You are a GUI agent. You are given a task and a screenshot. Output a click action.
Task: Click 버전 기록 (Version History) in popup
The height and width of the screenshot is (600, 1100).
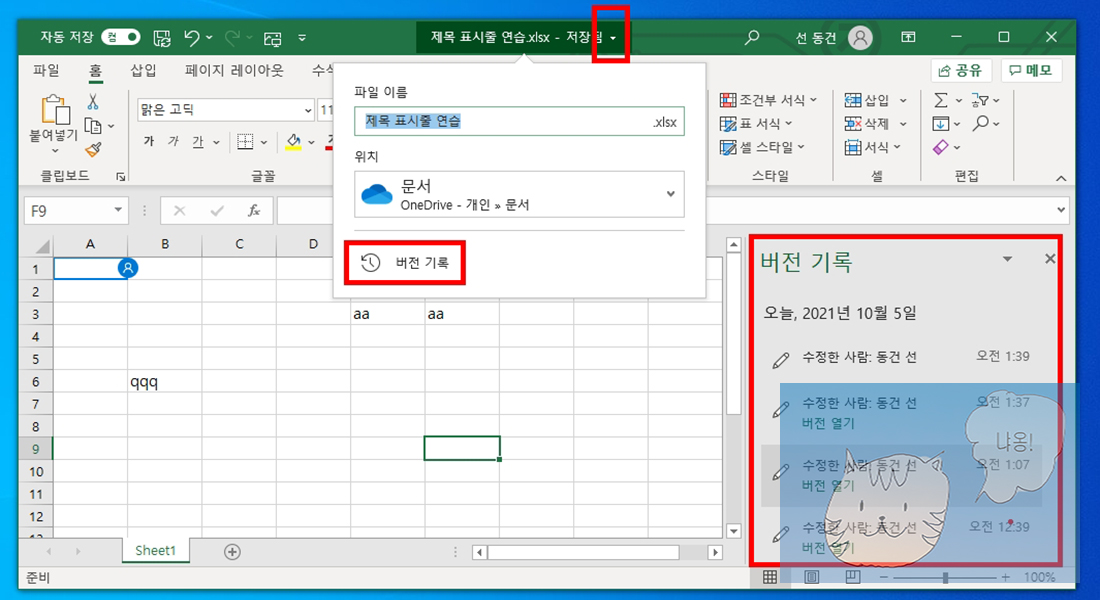[405, 262]
